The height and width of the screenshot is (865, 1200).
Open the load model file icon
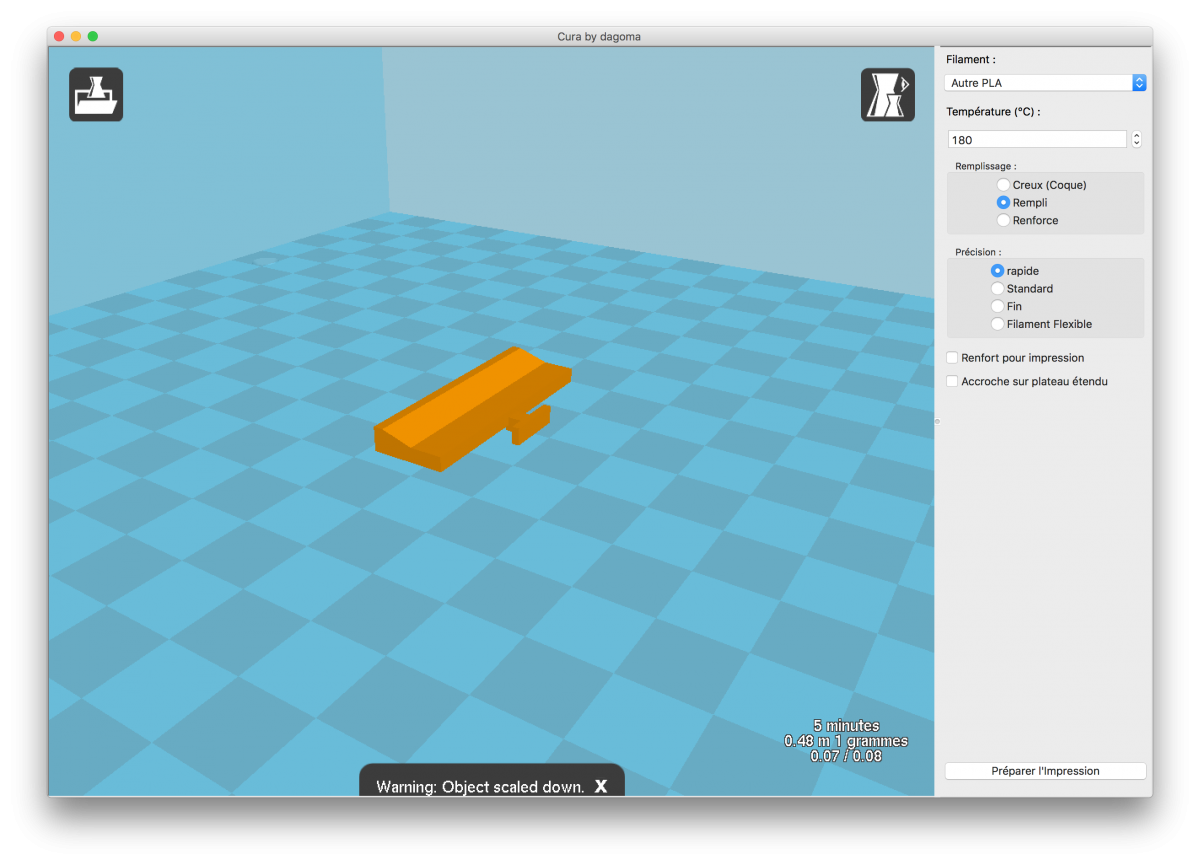click(96, 95)
